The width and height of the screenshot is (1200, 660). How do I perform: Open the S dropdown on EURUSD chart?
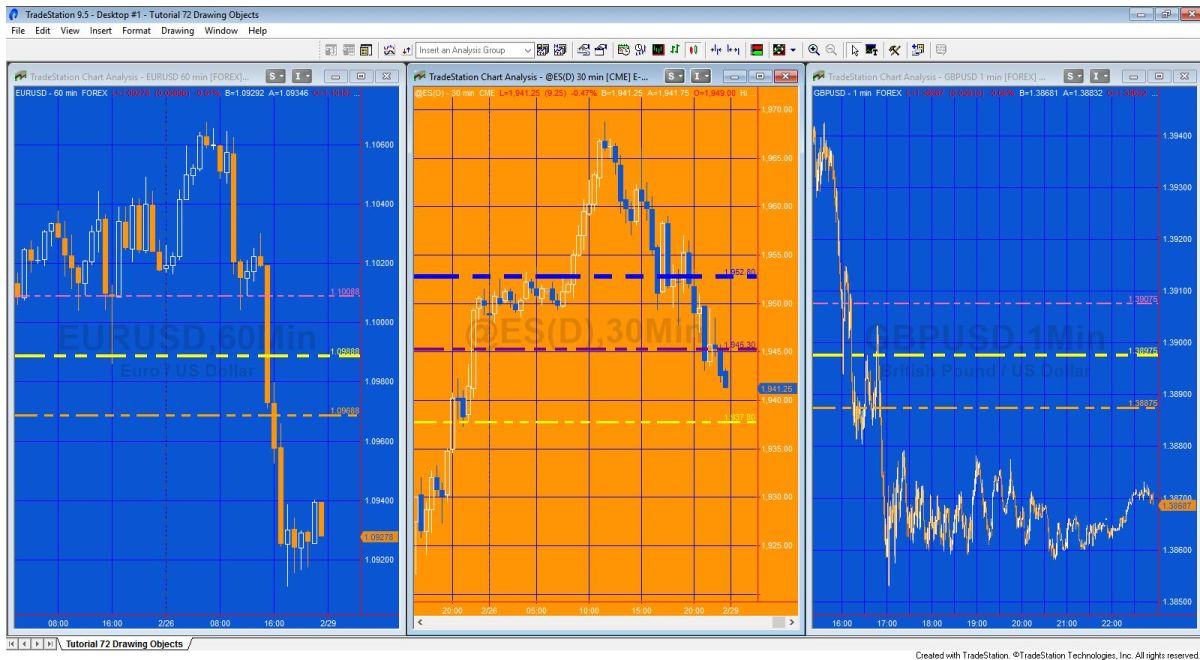(277, 76)
